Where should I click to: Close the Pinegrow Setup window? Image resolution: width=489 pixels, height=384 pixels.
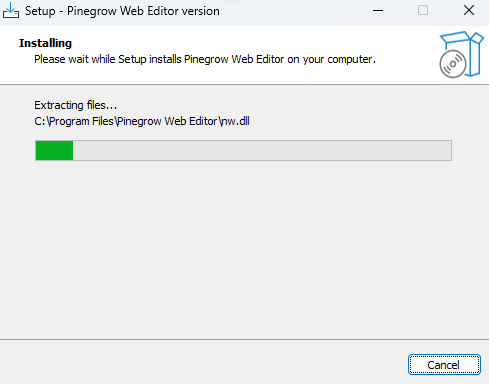(x=469, y=11)
